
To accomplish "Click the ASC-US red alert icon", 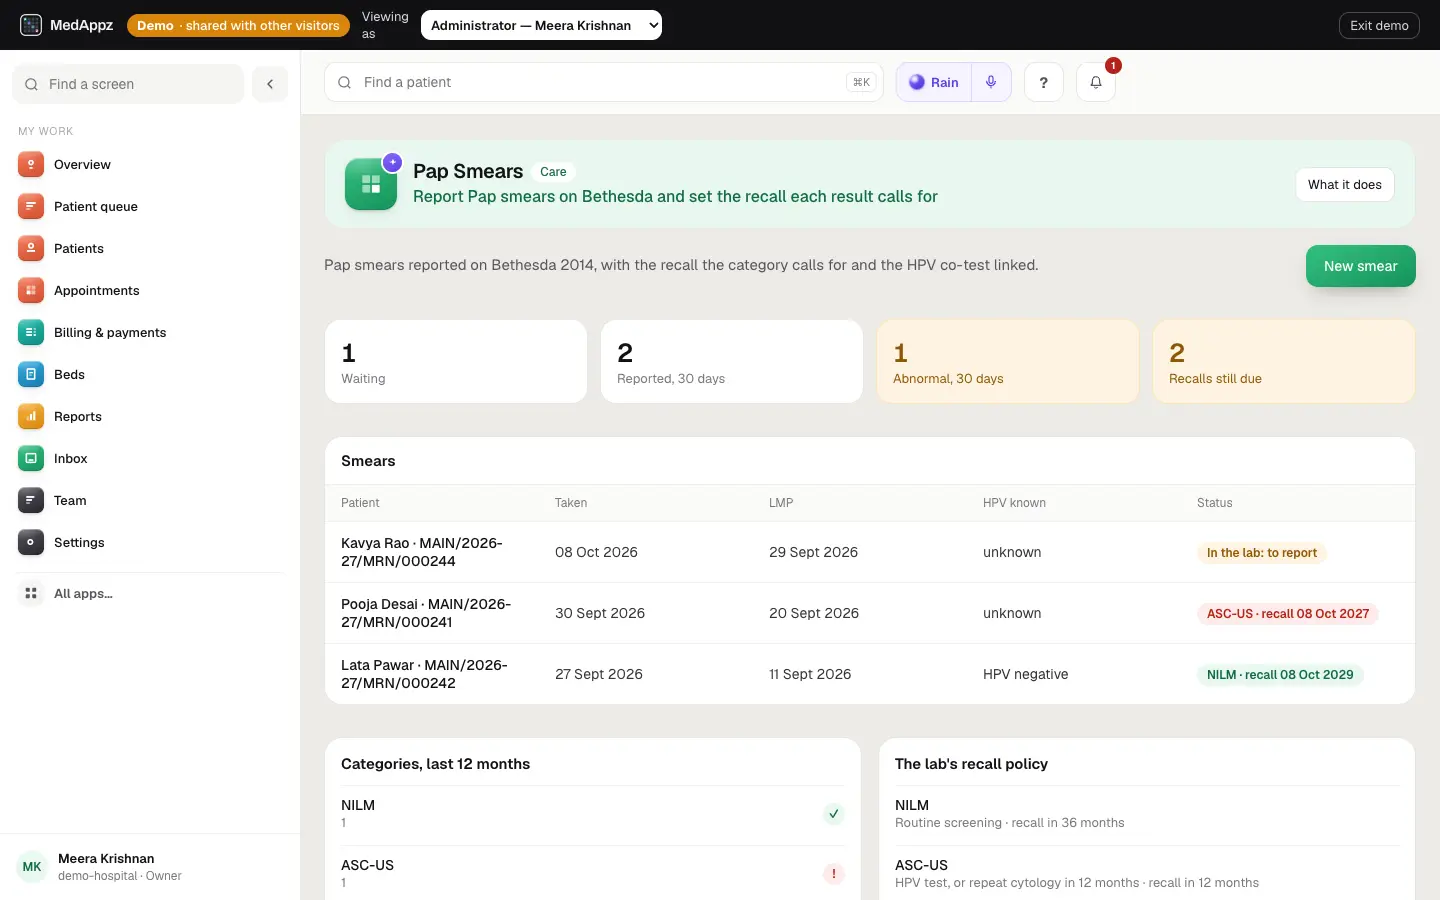I will pyautogui.click(x=834, y=874).
